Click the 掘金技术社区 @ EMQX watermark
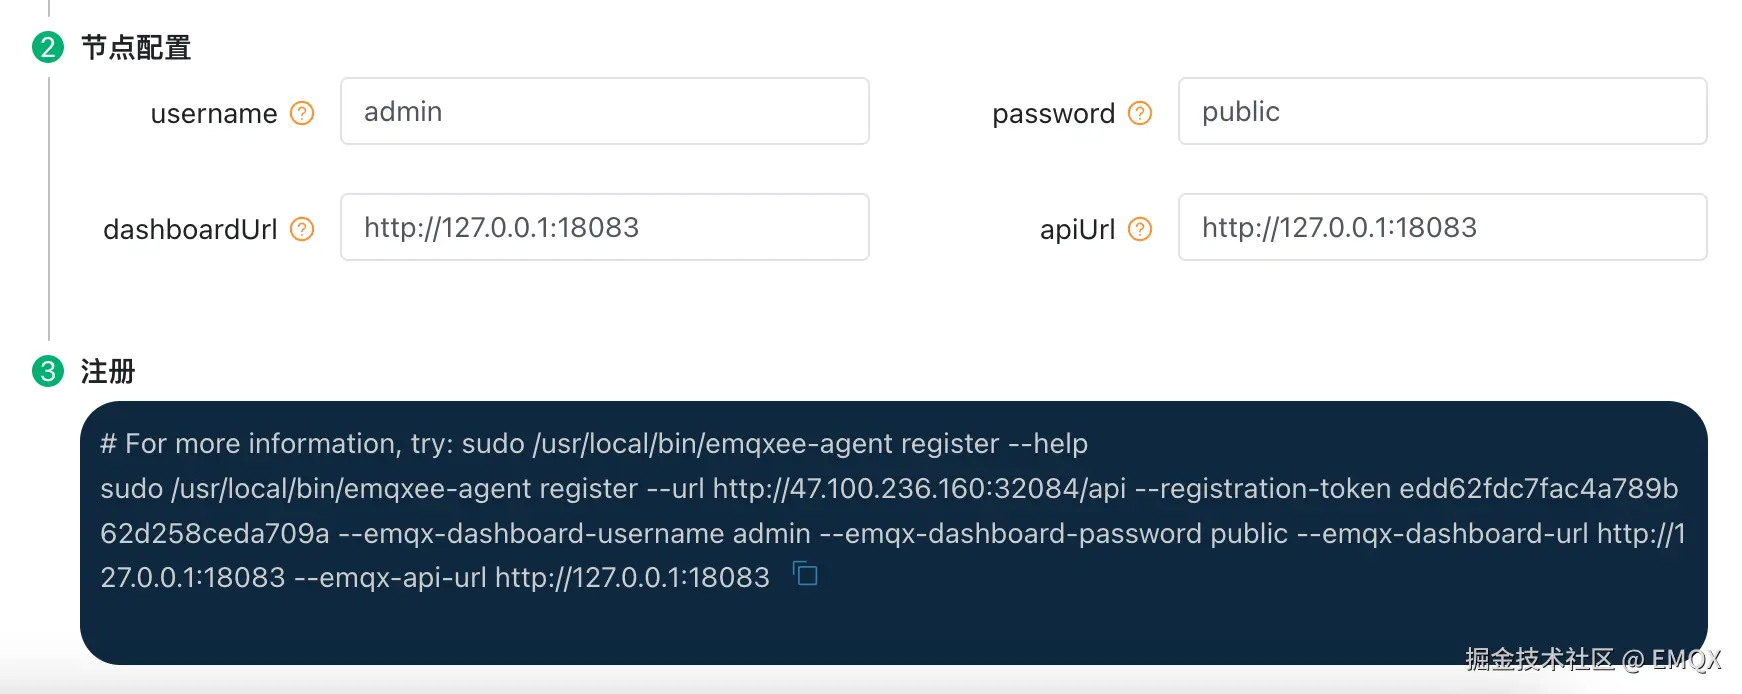Screen dimensions: 1742x694 [x=1593, y=659]
